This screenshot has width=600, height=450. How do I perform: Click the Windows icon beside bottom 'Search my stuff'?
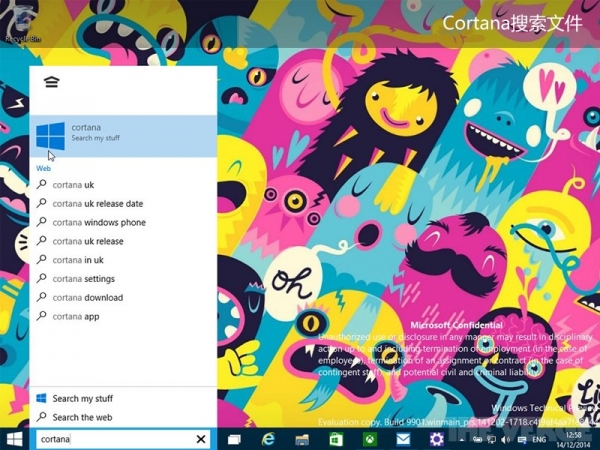coord(41,398)
